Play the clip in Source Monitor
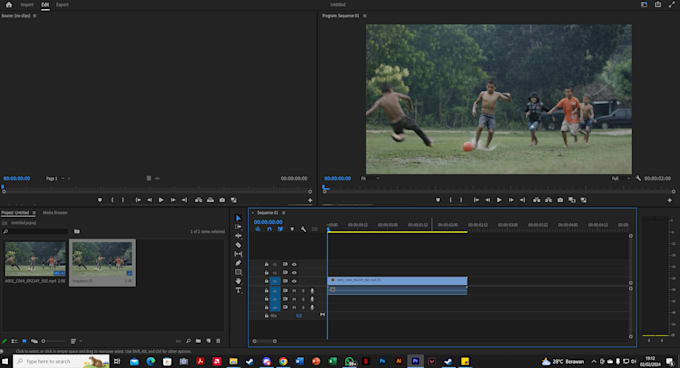Image resolution: width=680 pixels, height=368 pixels. (x=161, y=200)
